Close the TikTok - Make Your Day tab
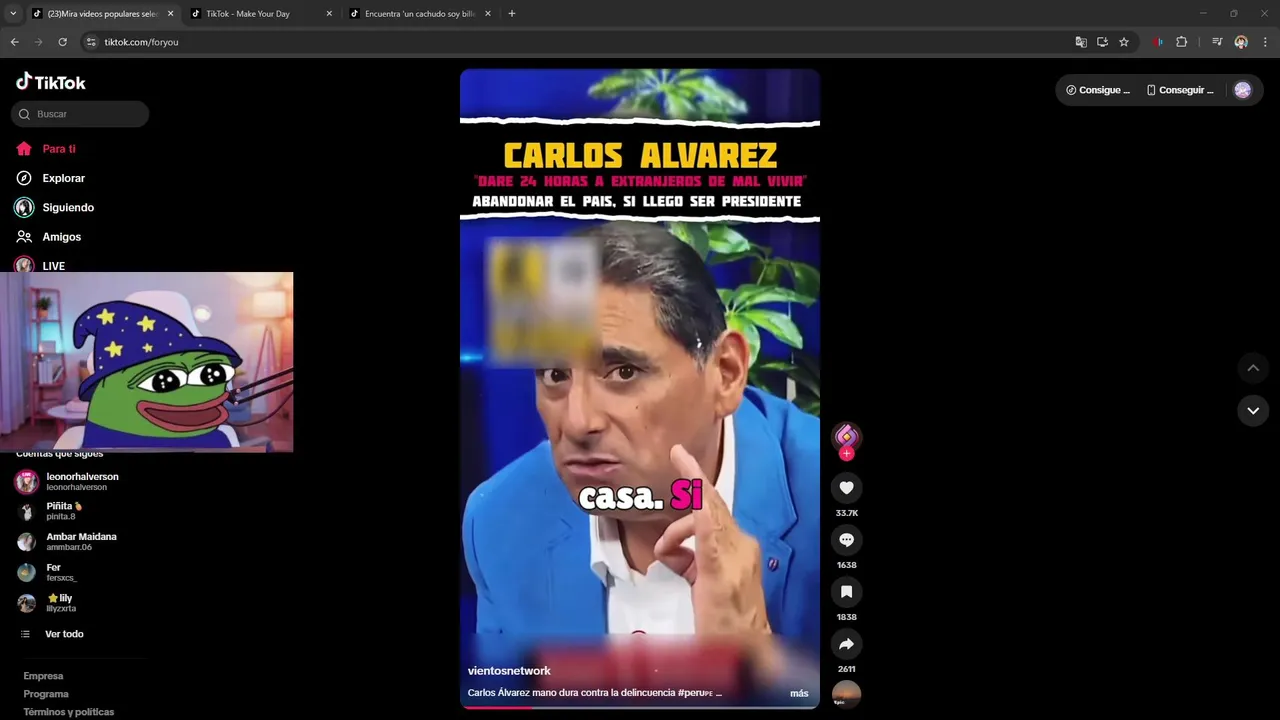This screenshot has width=1280, height=720. click(329, 14)
